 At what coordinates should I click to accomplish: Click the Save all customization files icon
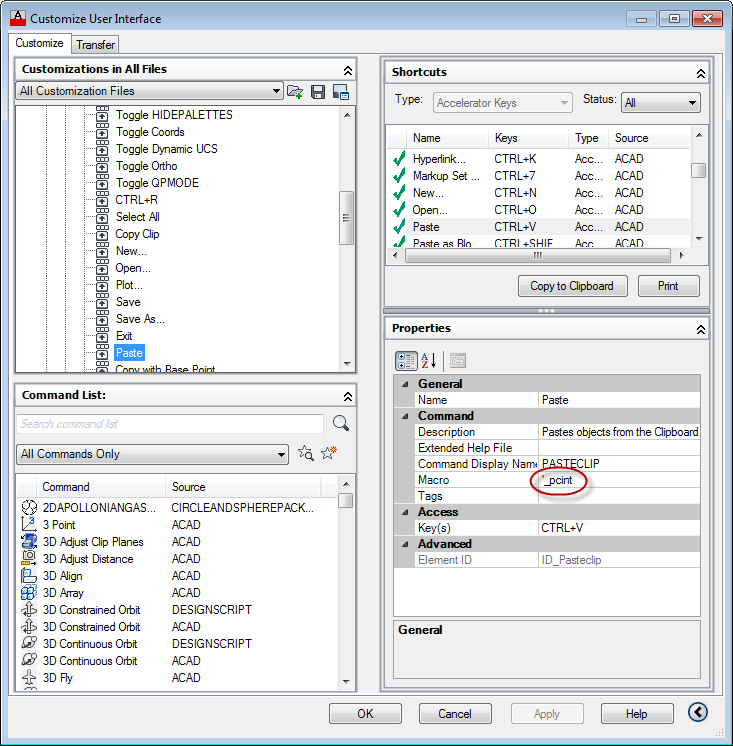318,91
